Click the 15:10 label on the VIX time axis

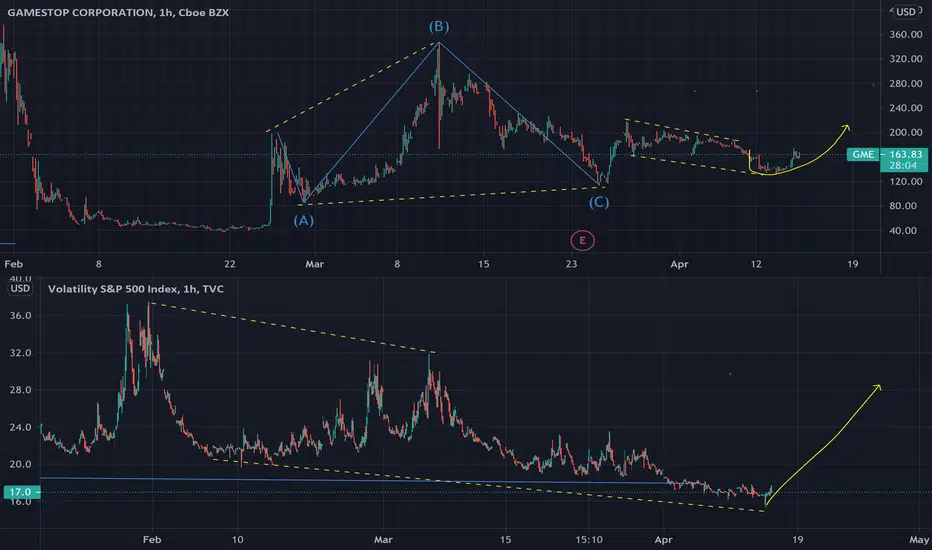tap(589, 540)
